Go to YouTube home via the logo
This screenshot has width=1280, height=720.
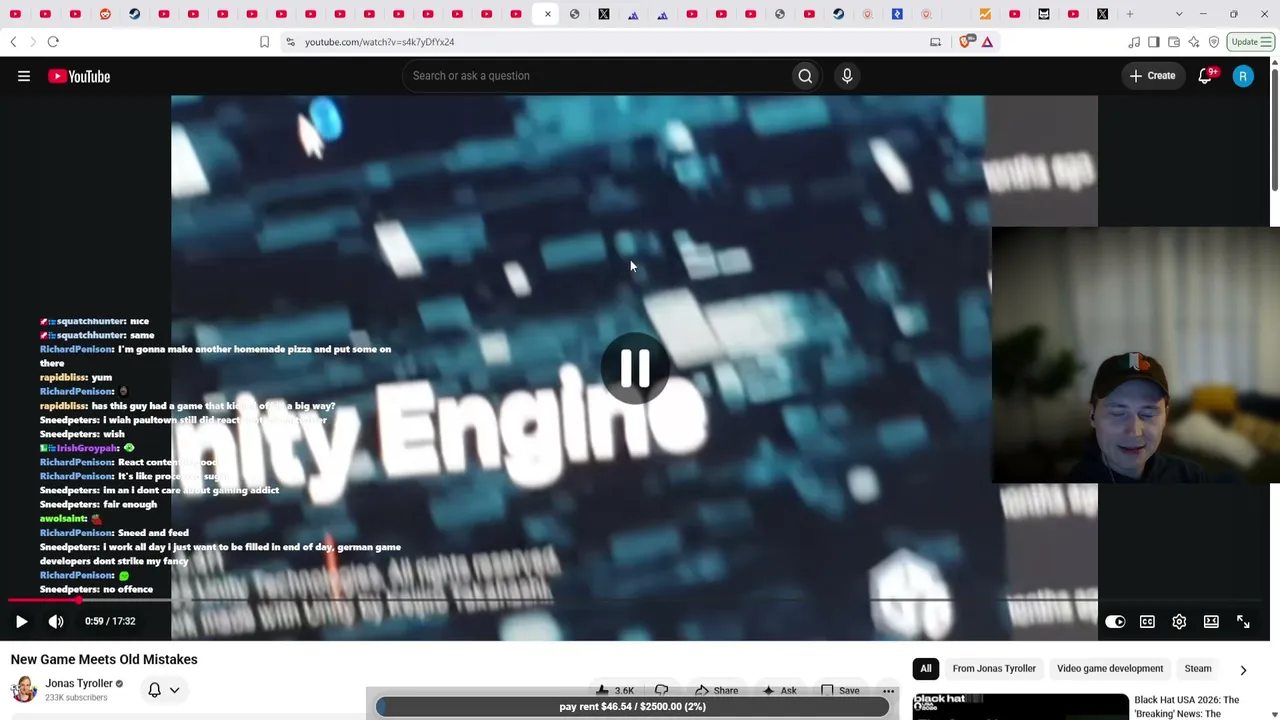pos(79,76)
